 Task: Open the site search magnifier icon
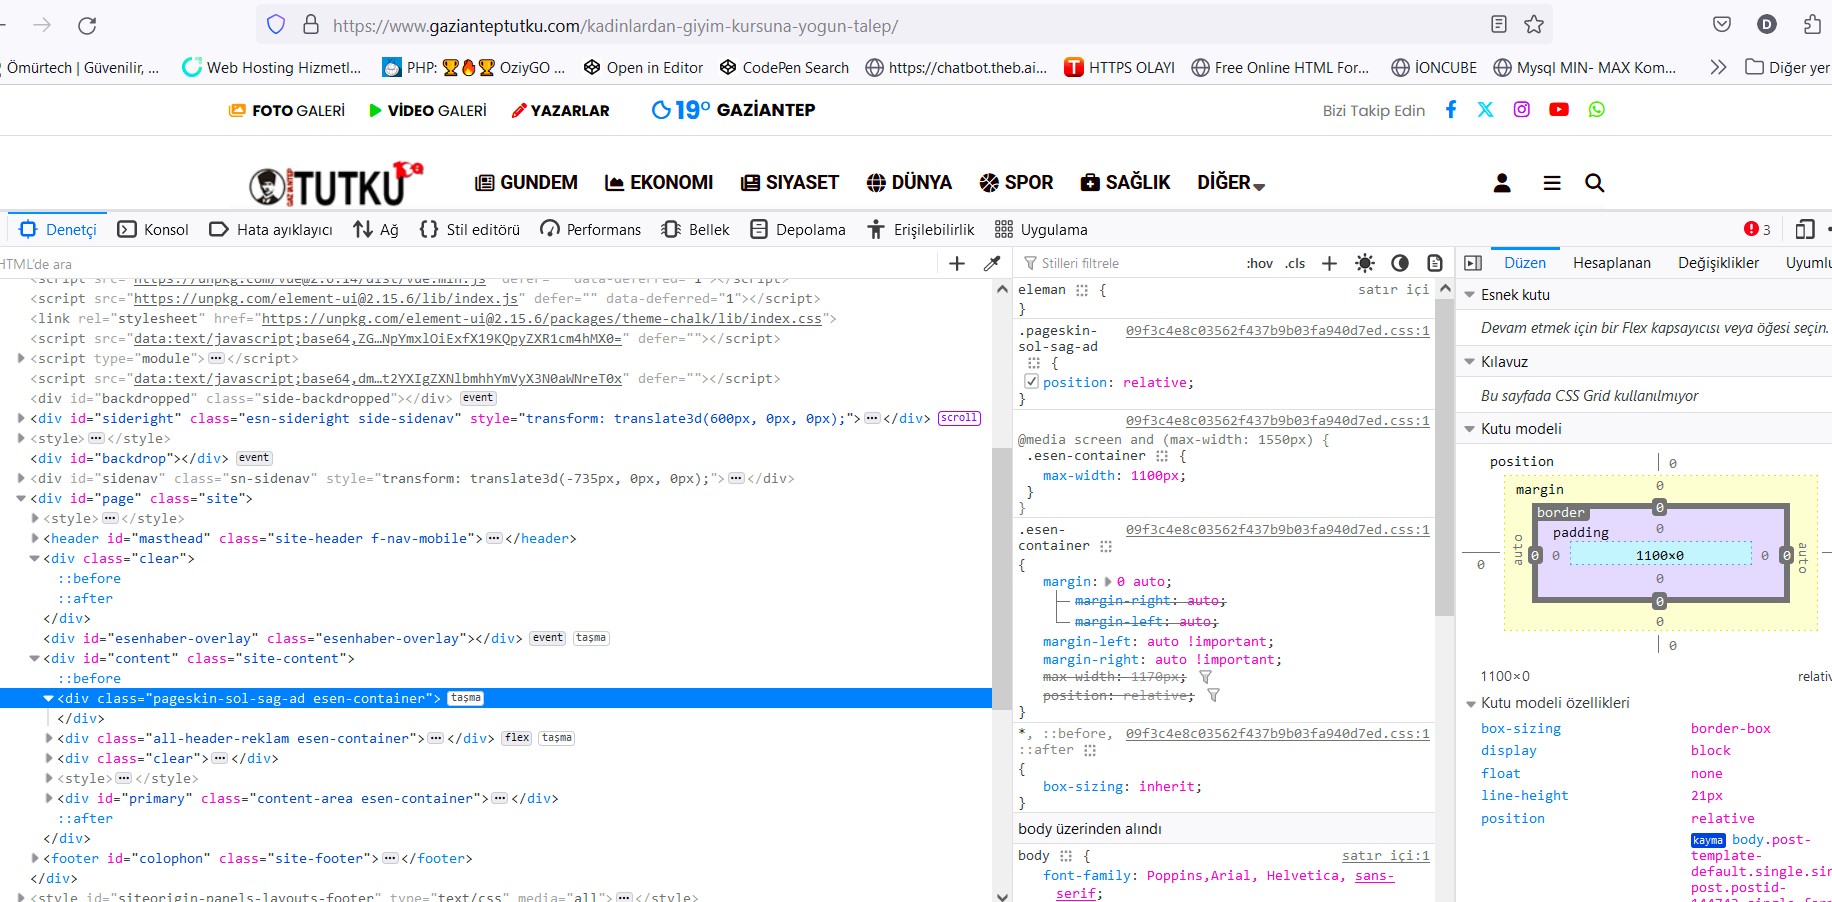pos(1594,183)
